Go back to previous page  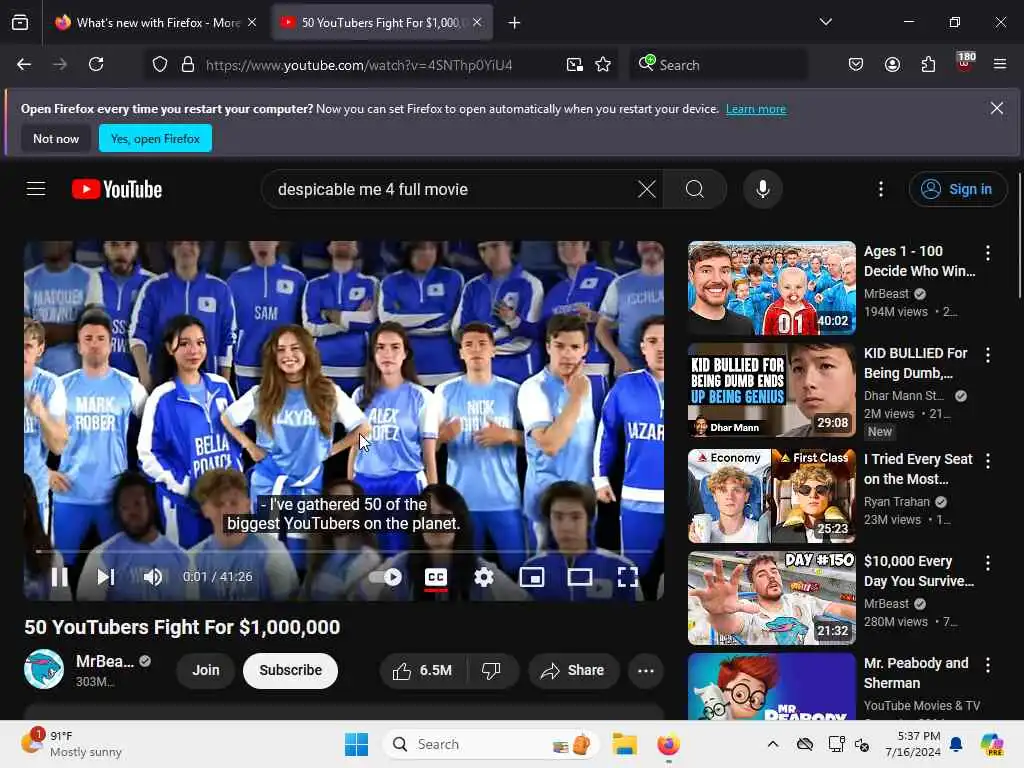tap(24, 64)
